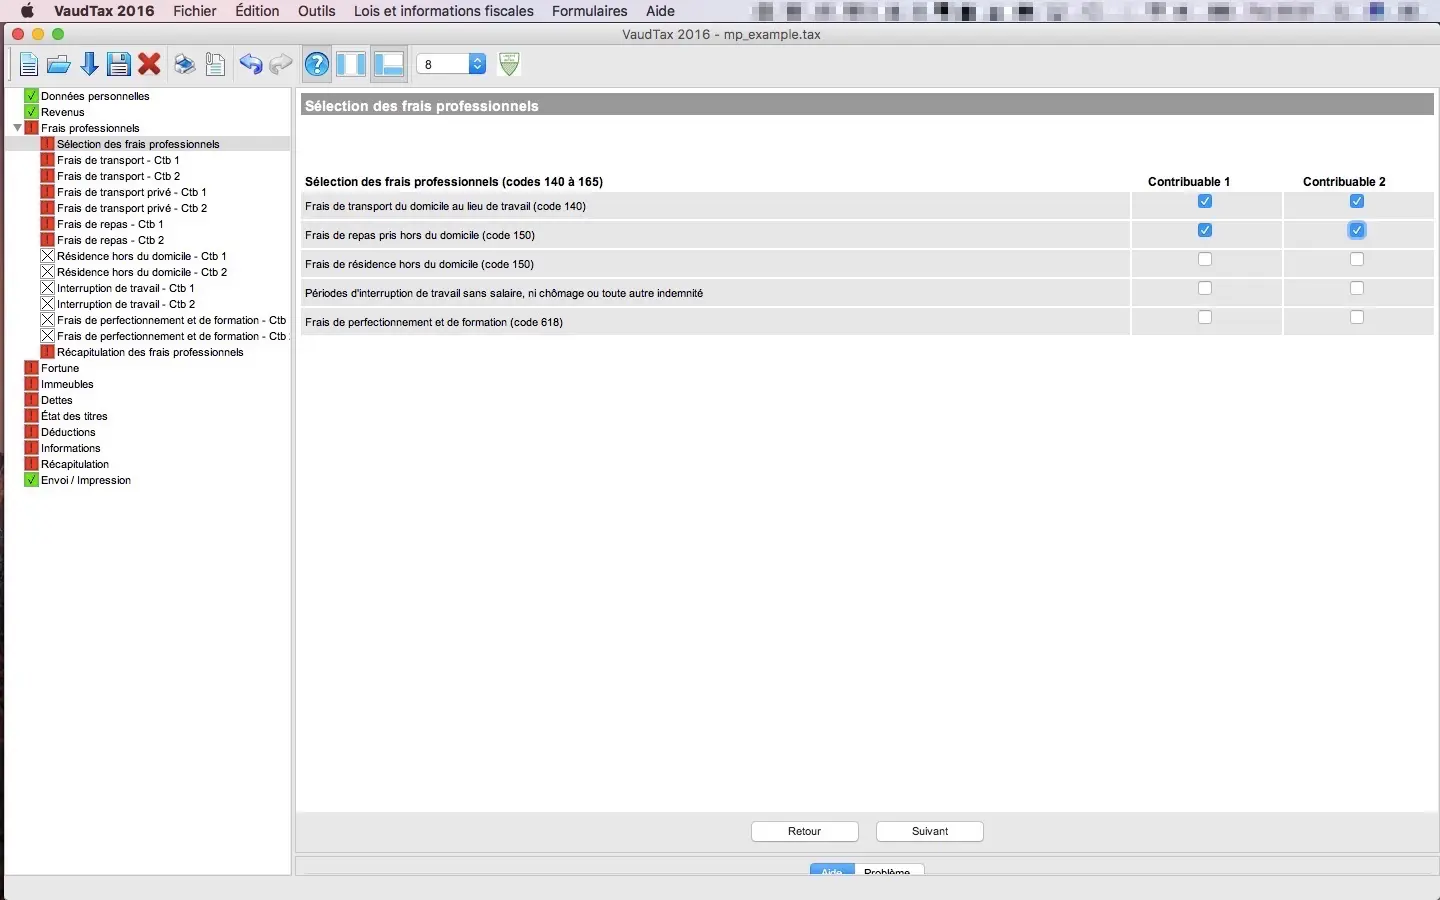This screenshot has width=1440, height=900.
Task: Check interruption de travail for Contribuable 1
Action: tap(1205, 288)
